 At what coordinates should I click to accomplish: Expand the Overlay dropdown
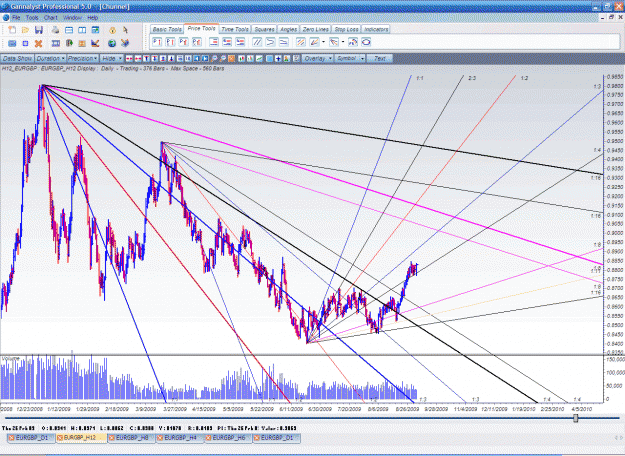coord(317,59)
